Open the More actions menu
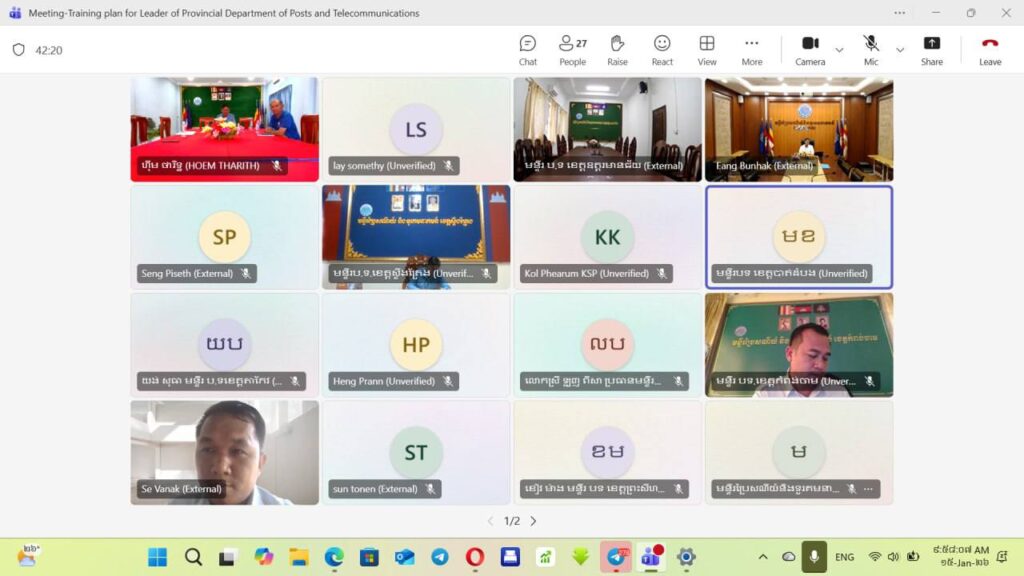 click(x=752, y=50)
